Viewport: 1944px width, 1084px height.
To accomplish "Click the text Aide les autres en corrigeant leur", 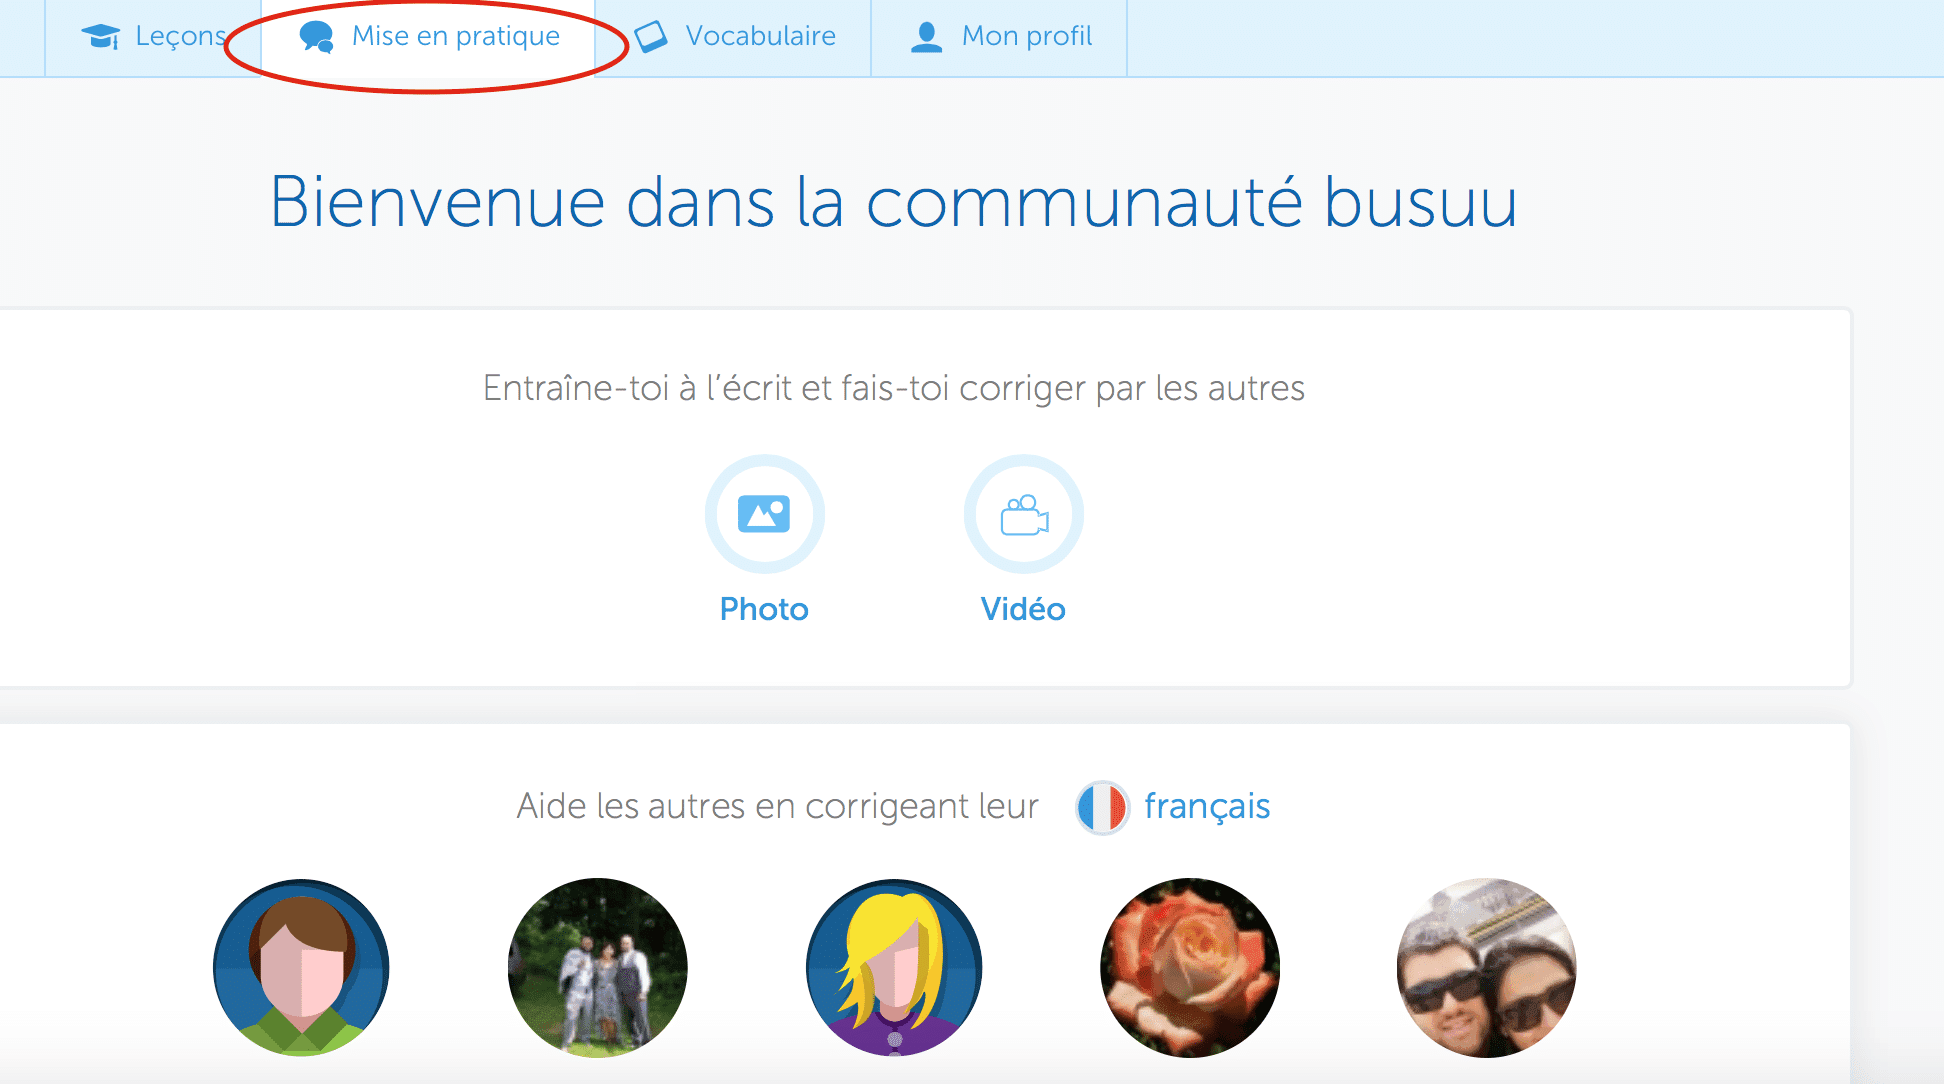I will point(777,806).
